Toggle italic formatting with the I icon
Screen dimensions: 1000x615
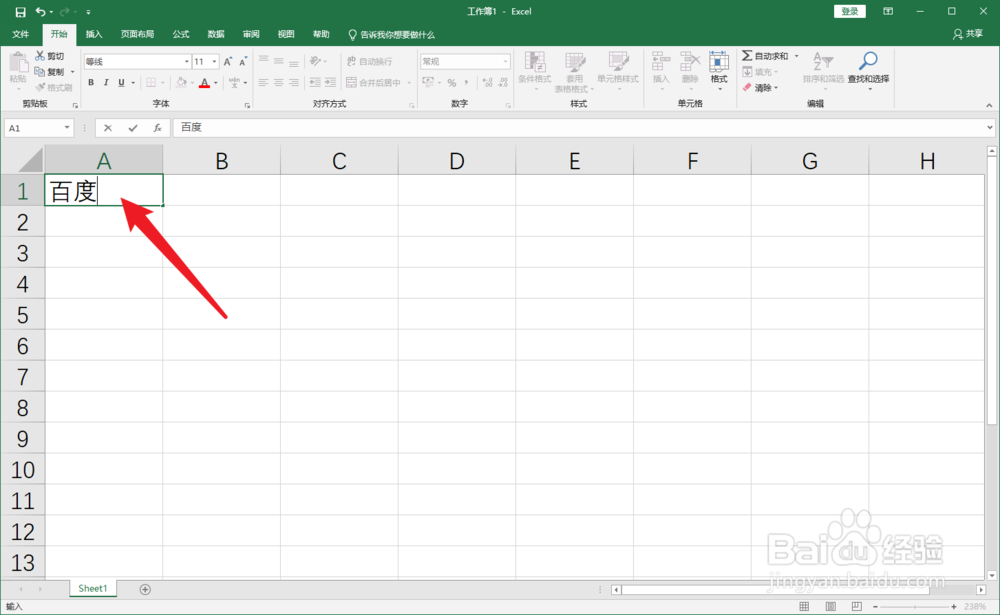pos(104,82)
